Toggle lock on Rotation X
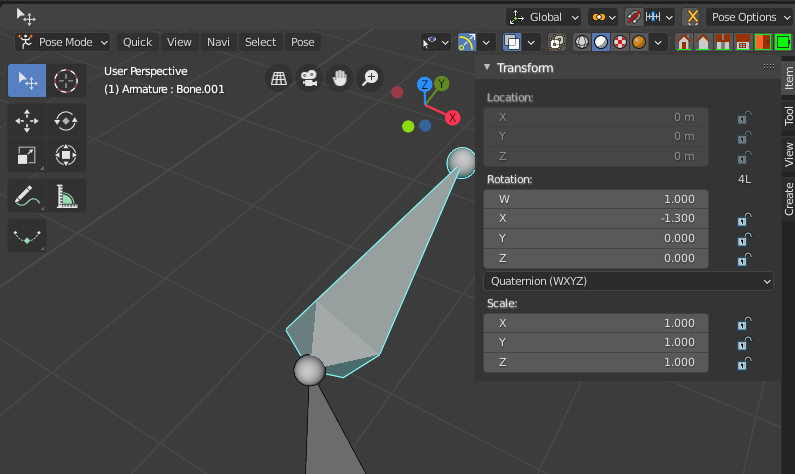 (744, 219)
